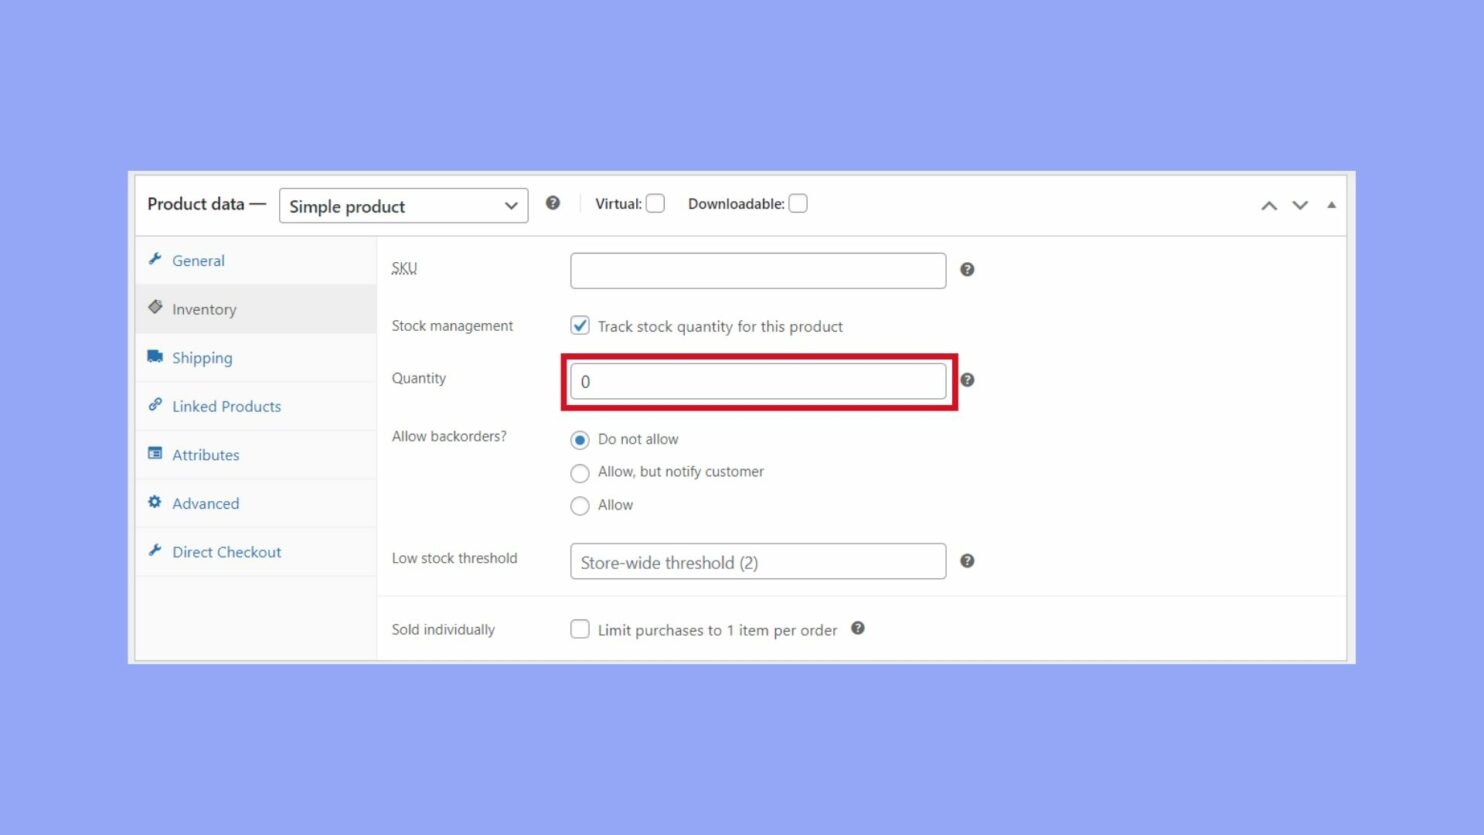The image size is (1484, 835).
Task: Click the help icon next to SKU field
Action: [967, 269]
